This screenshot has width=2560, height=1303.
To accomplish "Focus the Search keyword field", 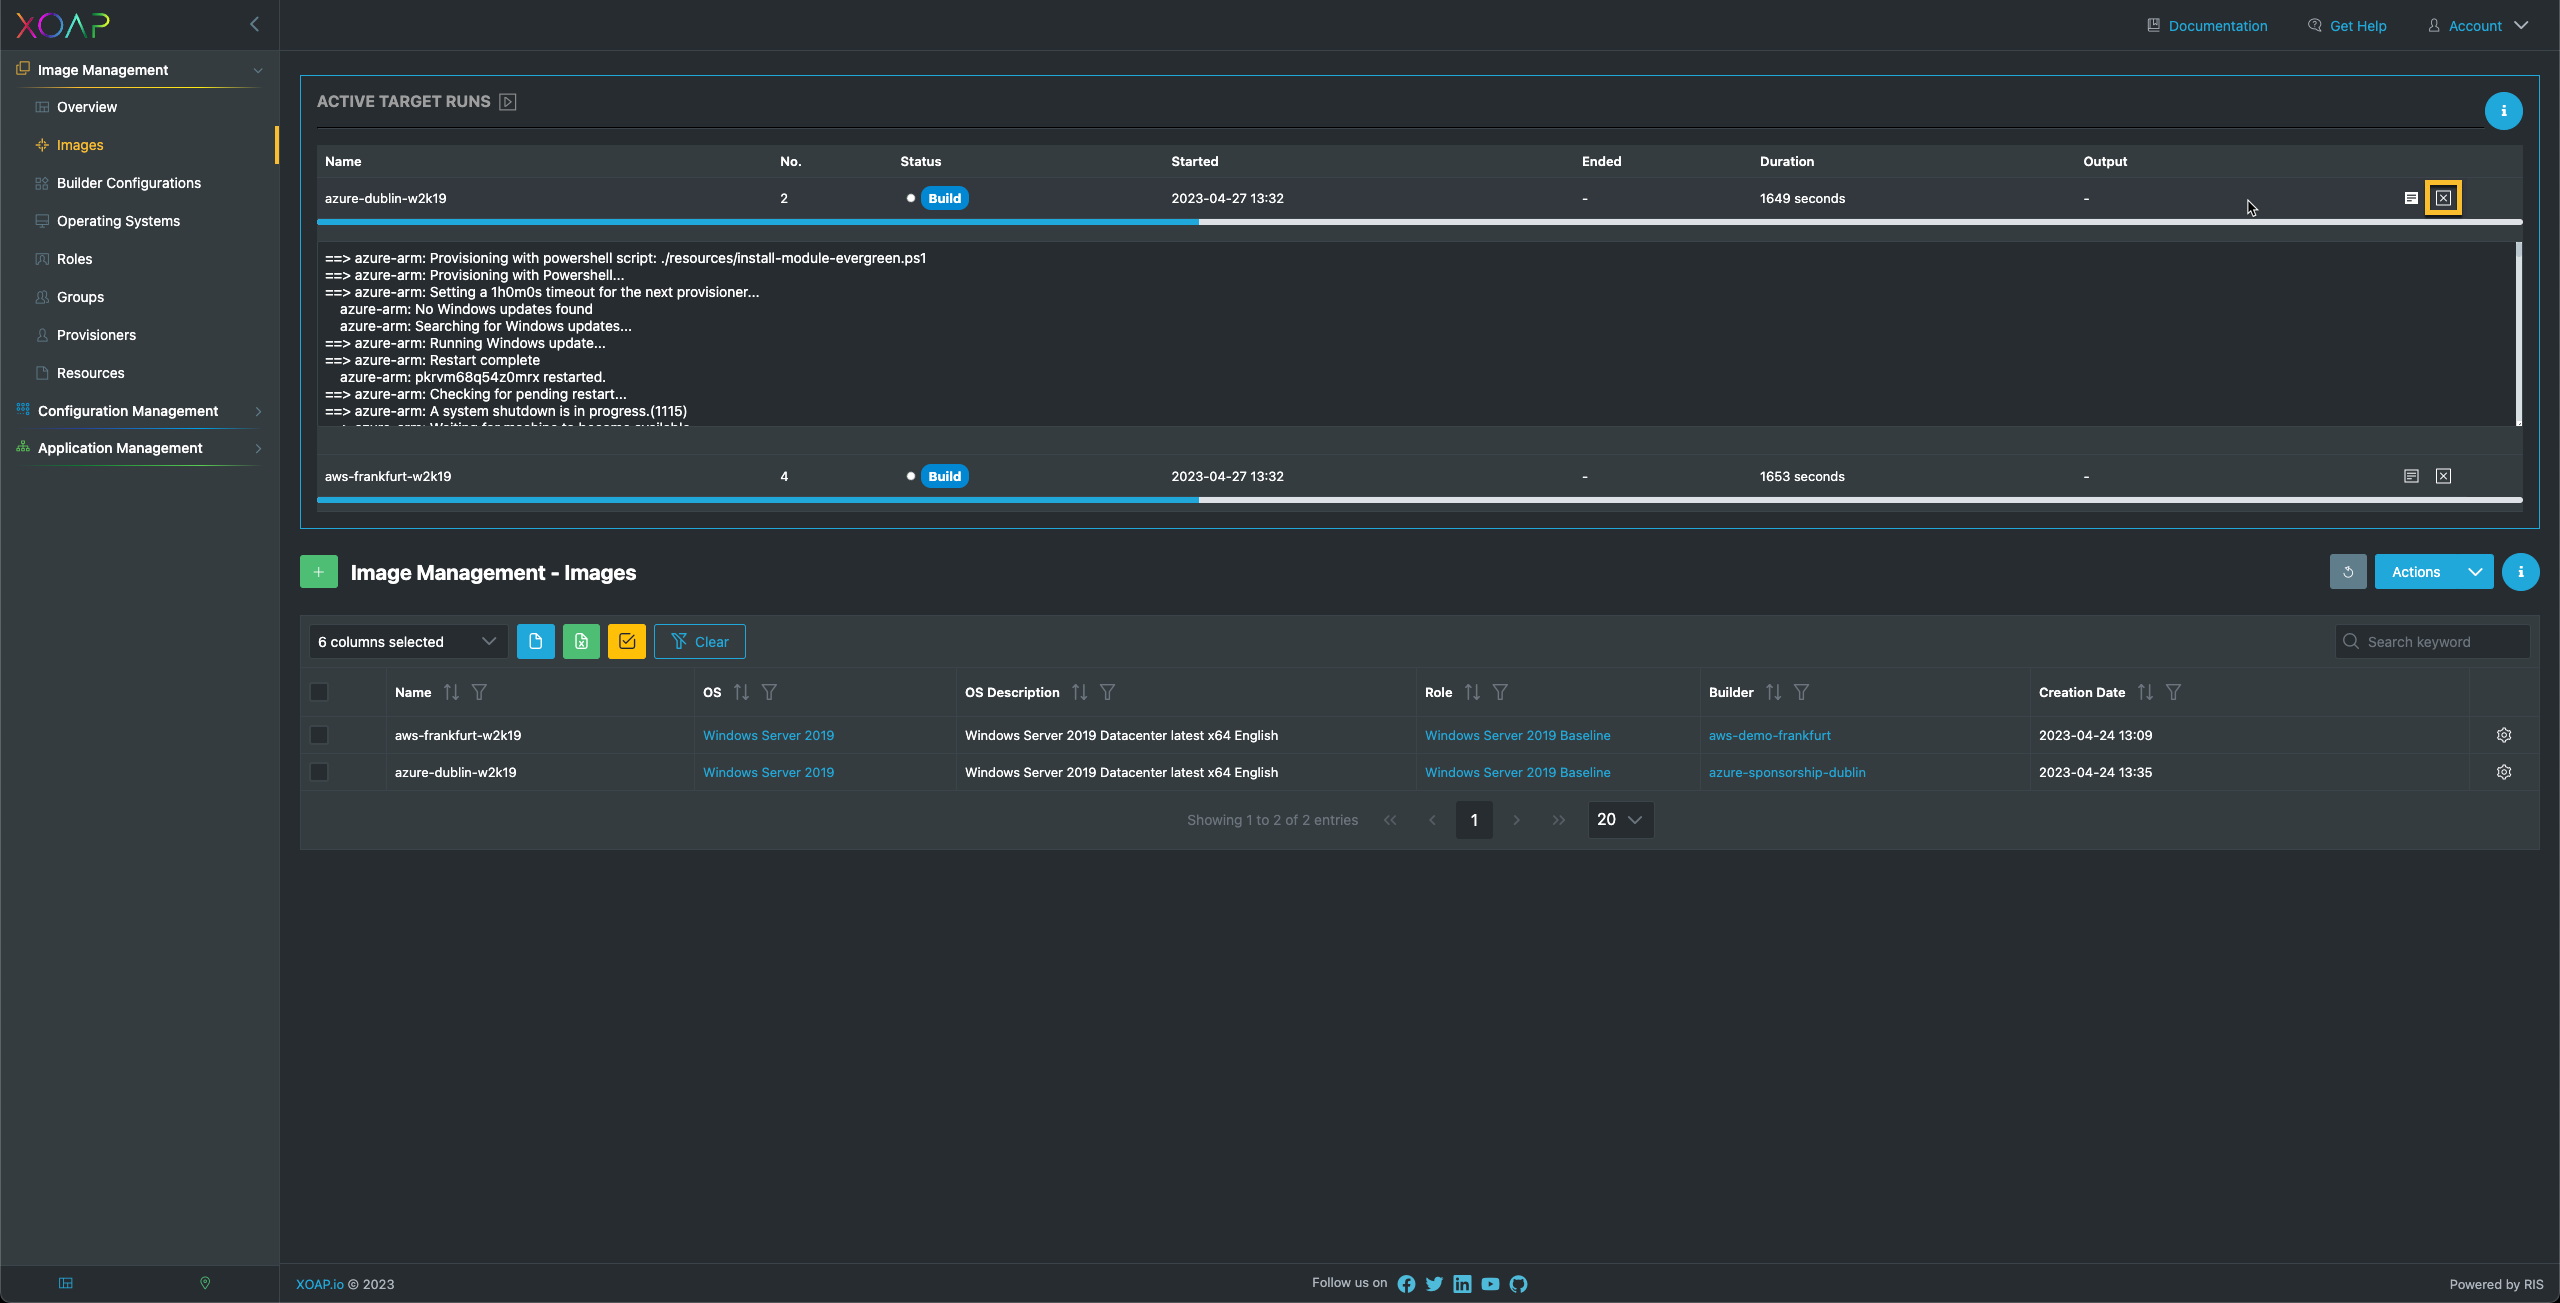I will point(2433,642).
